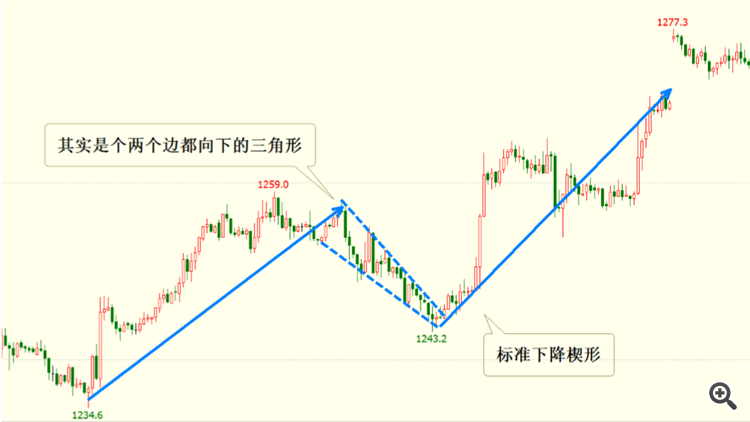Click the arrowhead of the second rising arrow
Image resolution: width=750 pixels, height=422 pixels.
tap(665, 93)
